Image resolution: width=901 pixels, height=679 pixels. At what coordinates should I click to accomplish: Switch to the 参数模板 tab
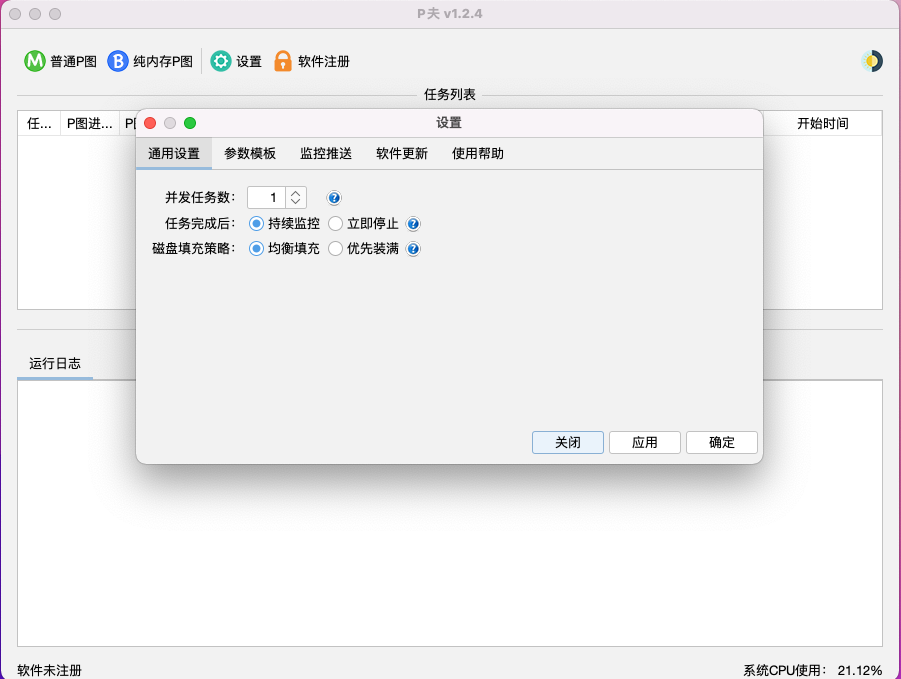tap(250, 154)
